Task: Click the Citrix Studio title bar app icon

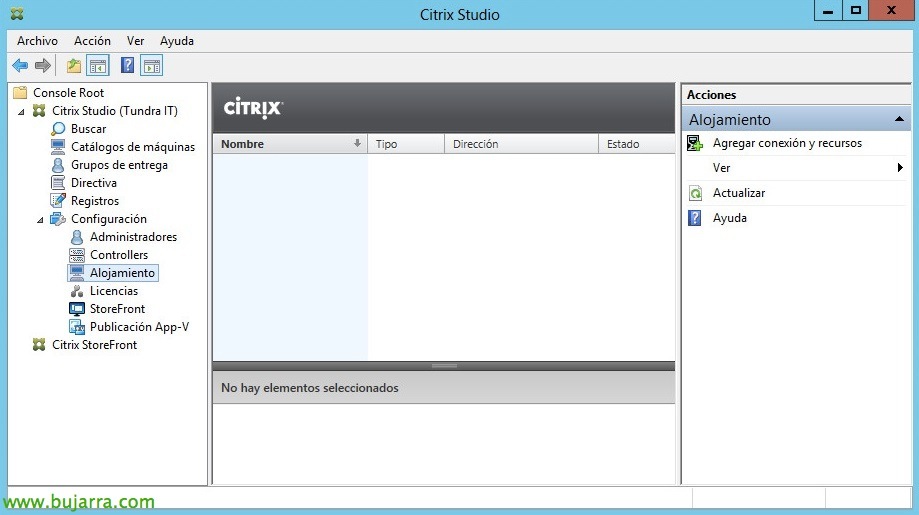Action: tap(18, 13)
